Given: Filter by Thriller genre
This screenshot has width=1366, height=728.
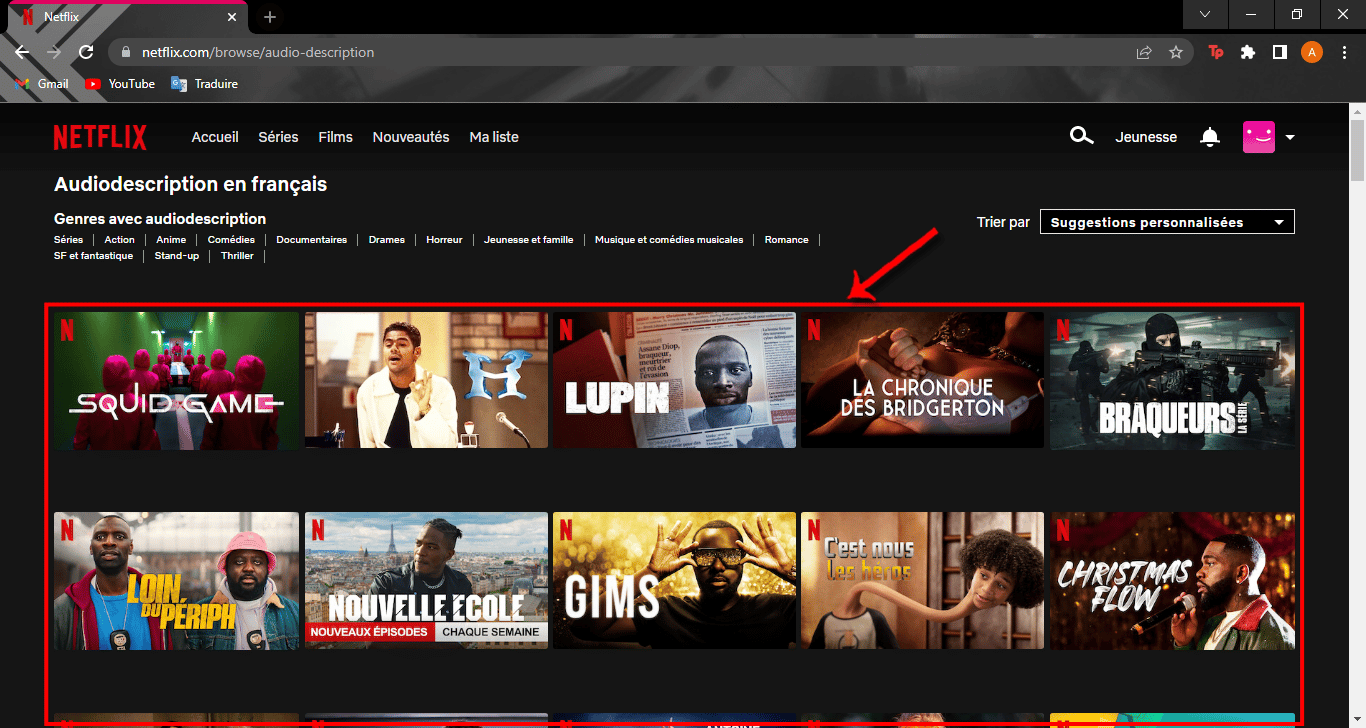Looking at the screenshot, I should pos(237,256).
